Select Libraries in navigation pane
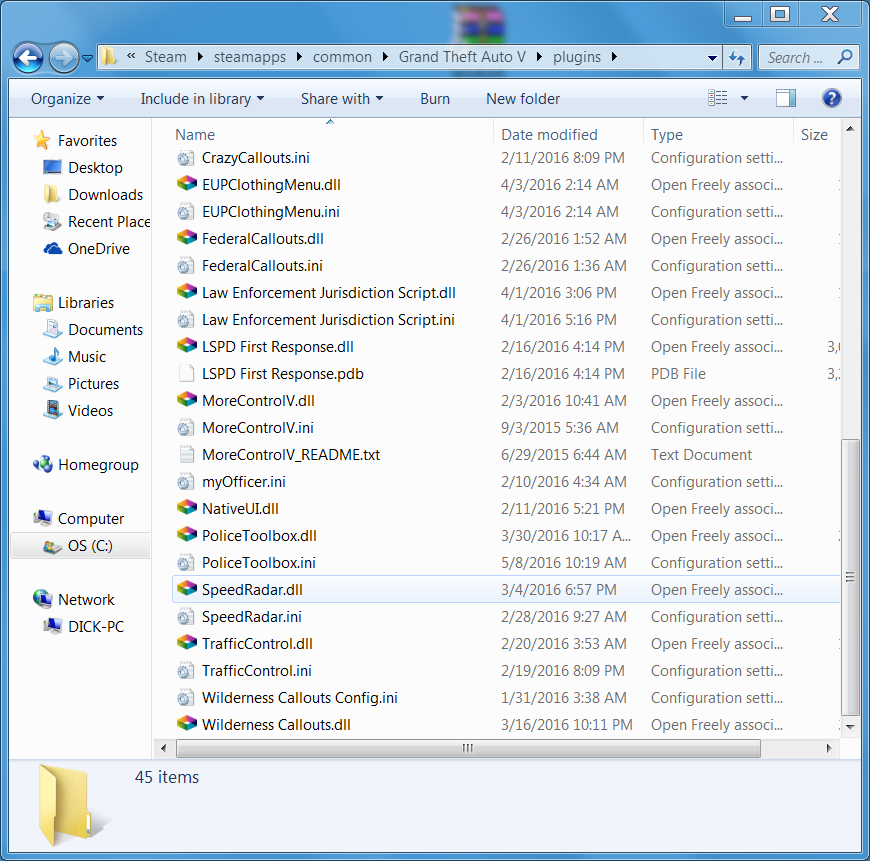 click(73, 302)
